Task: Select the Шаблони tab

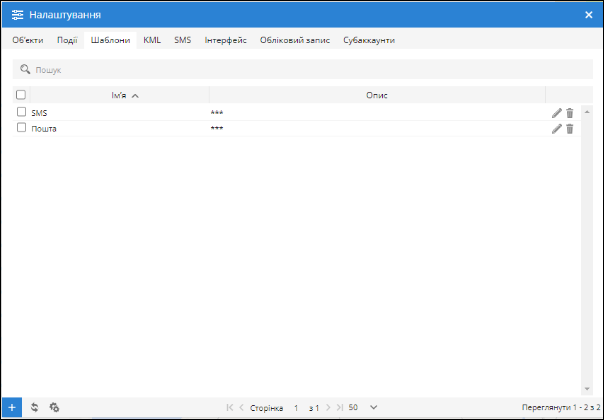Action: coord(110,40)
